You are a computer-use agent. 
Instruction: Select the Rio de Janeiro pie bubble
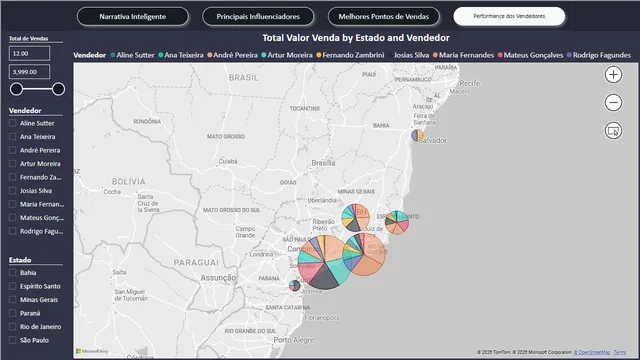(x=364, y=254)
